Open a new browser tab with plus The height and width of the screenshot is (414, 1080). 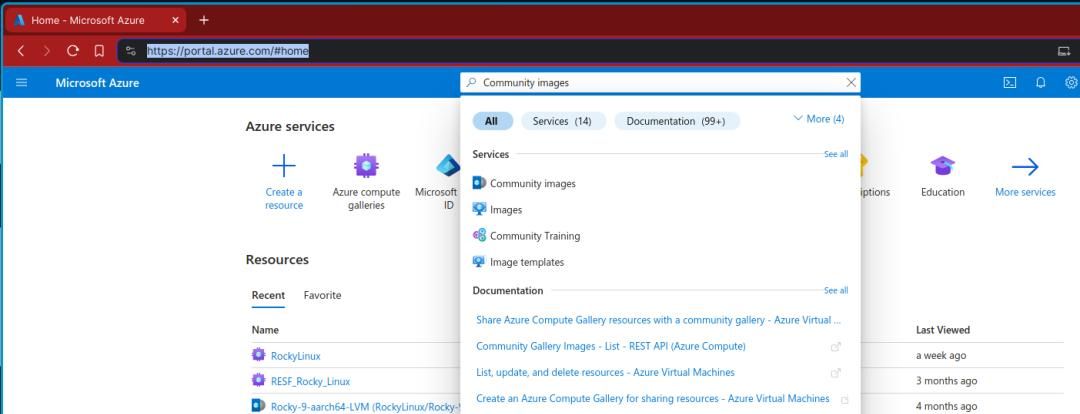click(x=204, y=20)
